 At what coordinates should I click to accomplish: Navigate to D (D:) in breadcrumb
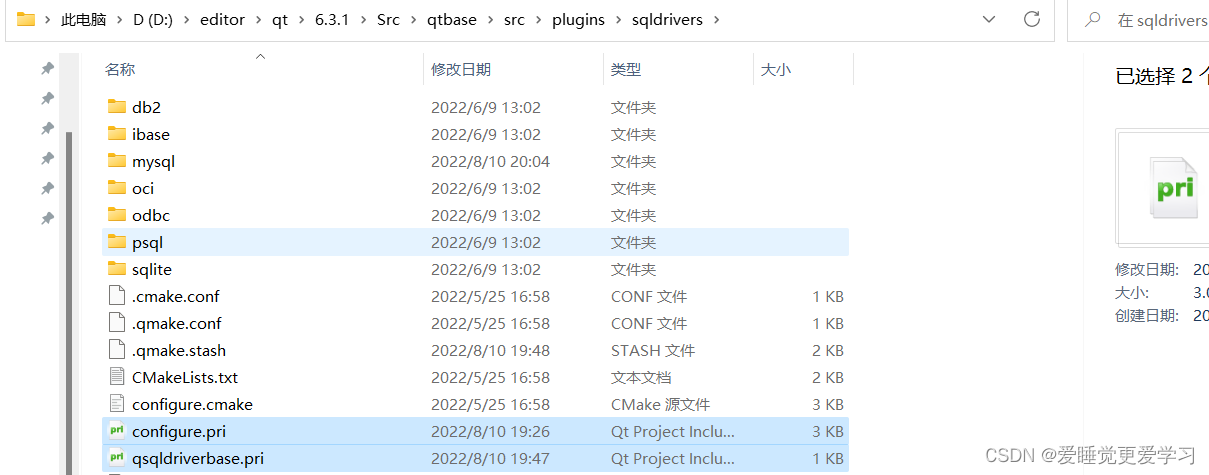pyautogui.click(x=152, y=19)
